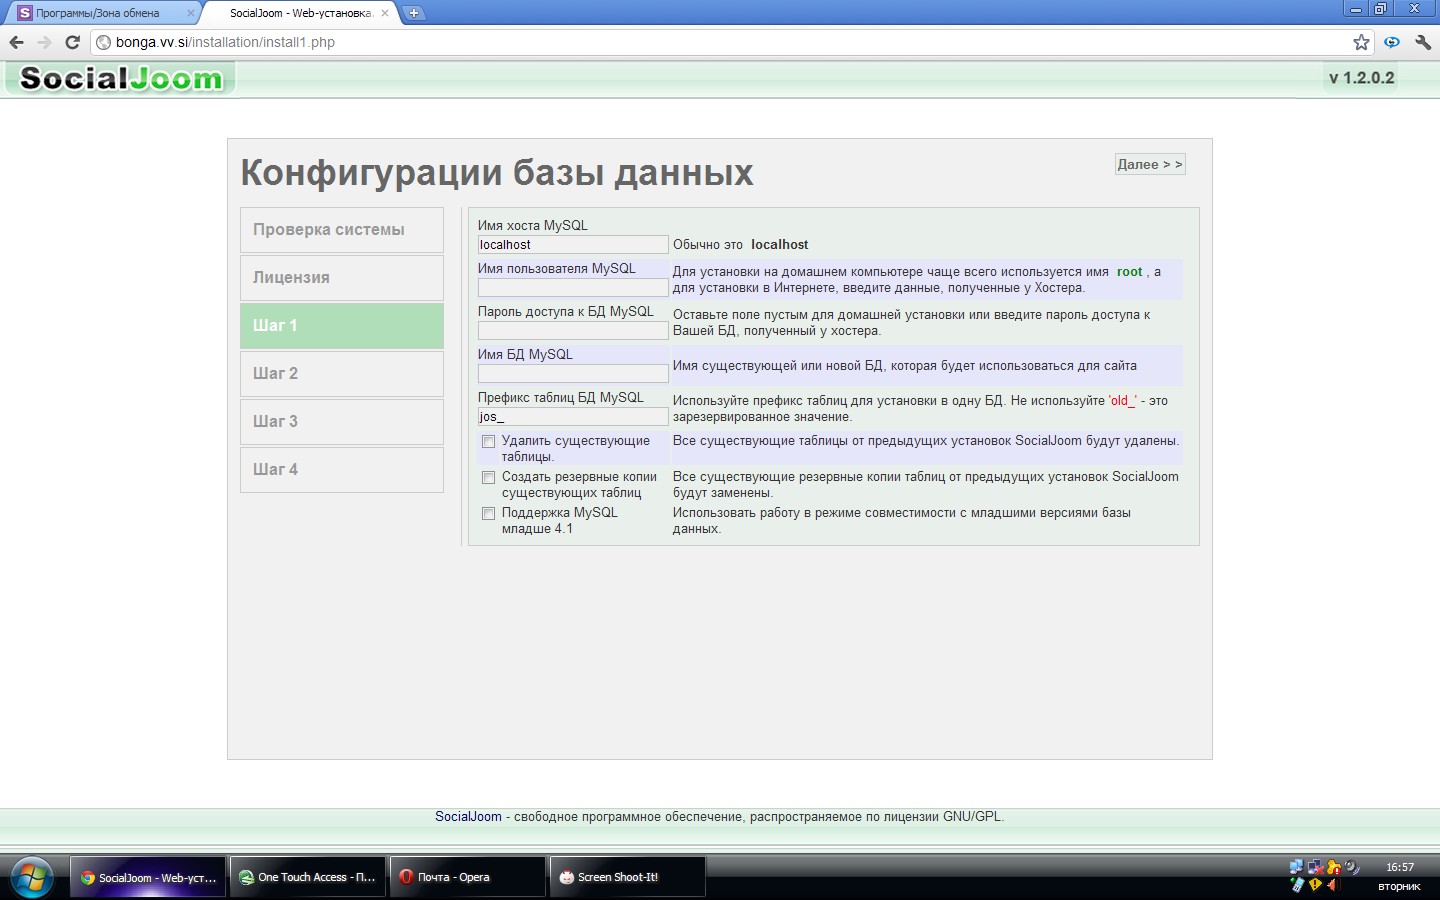Image resolution: width=1440 pixels, height=900 pixels.
Task: Select Проверка системы in the sidebar
Action: coord(341,229)
